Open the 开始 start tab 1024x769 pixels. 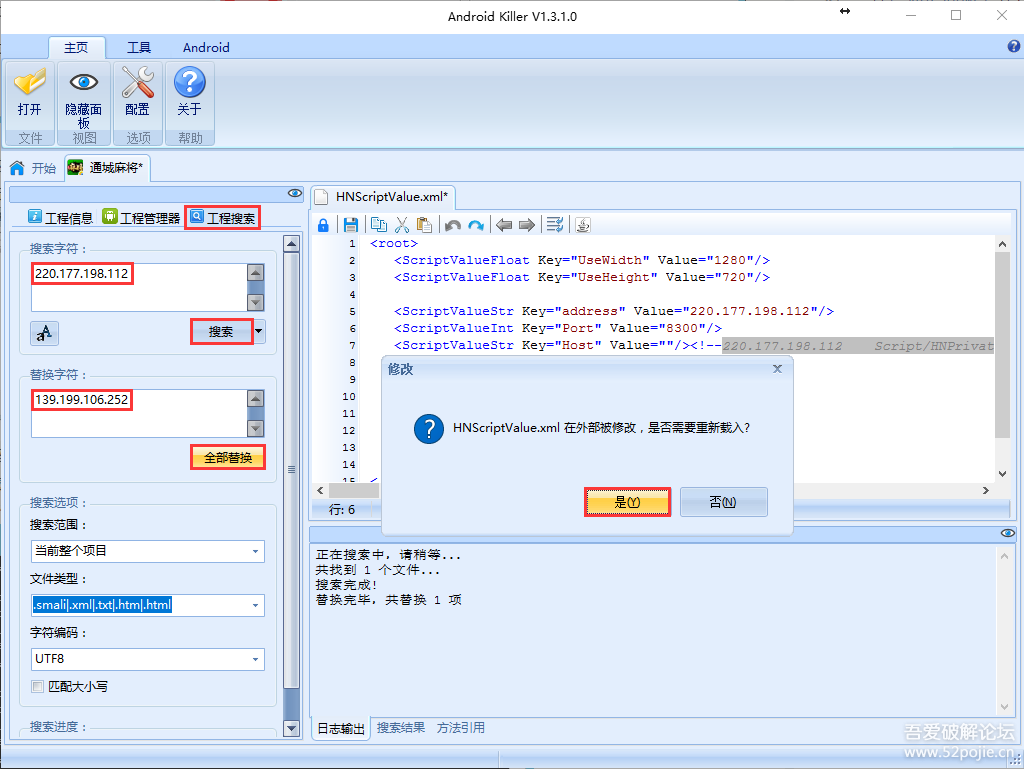pyautogui.click(x=34, y=168)
